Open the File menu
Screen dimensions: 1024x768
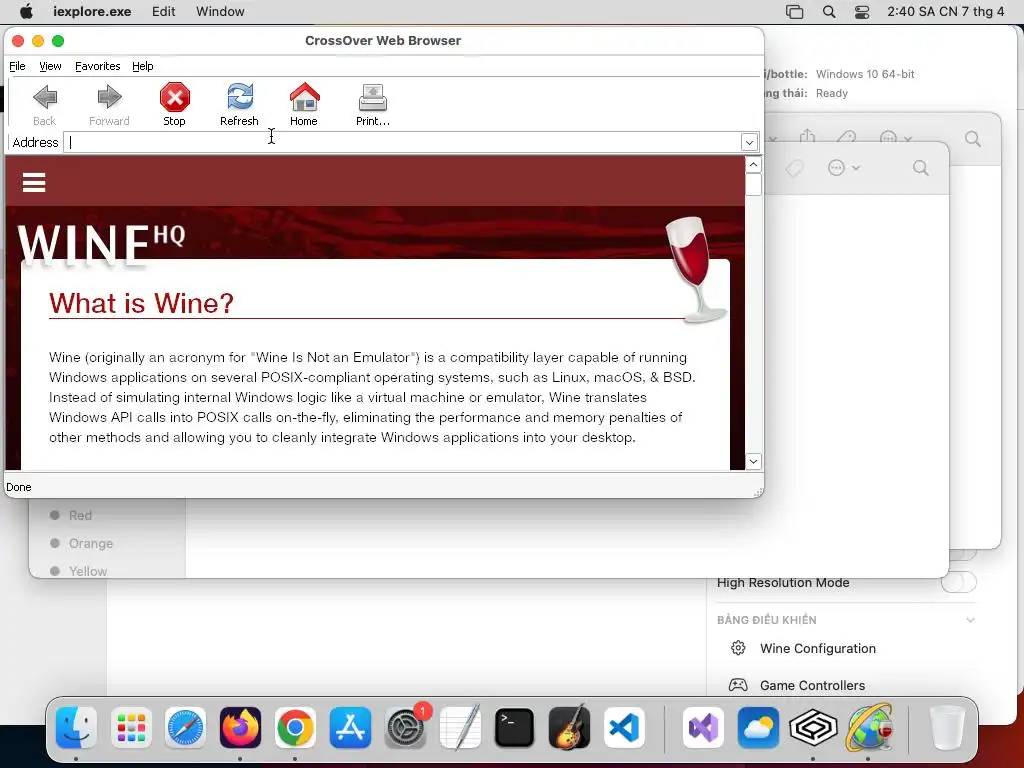point(17,66)
